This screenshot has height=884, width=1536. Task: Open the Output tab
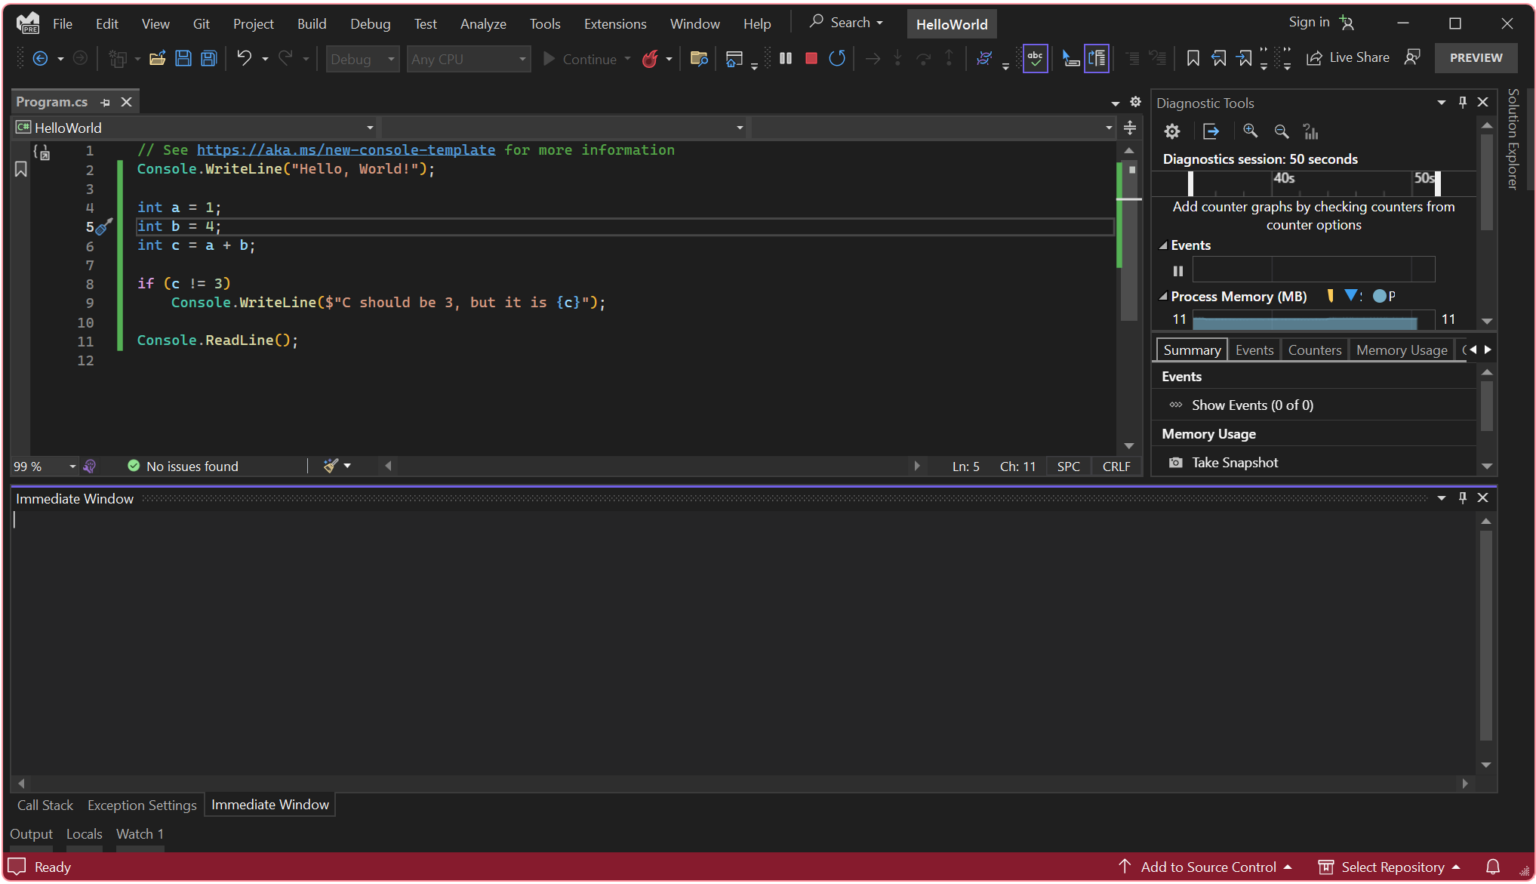point(31,834)
